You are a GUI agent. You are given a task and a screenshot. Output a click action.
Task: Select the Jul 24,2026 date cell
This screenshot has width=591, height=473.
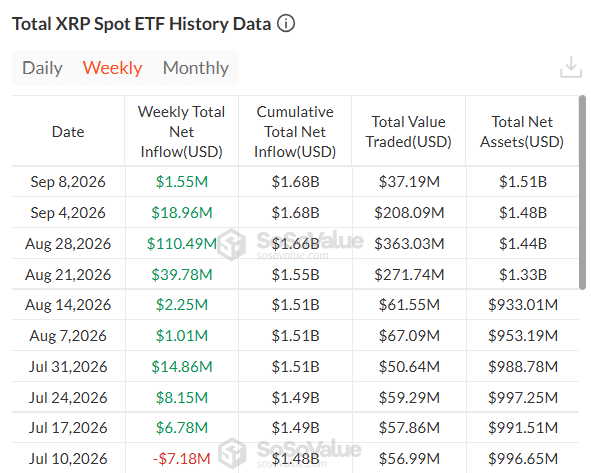[68, 397]
